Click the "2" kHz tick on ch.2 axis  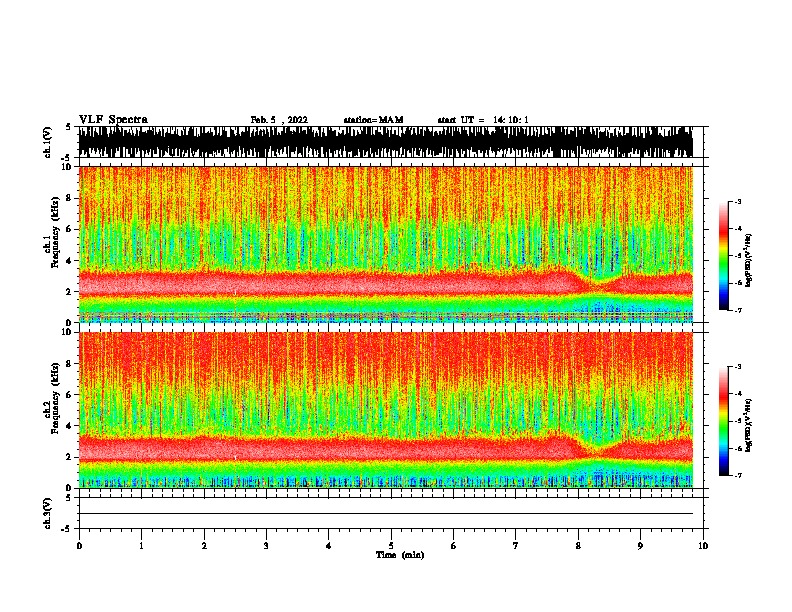70,457
